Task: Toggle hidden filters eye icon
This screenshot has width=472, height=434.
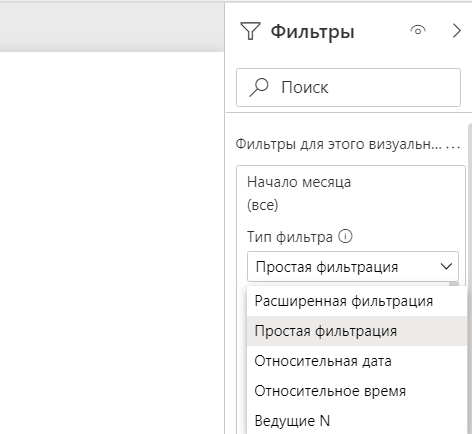Action: point(418,30)
